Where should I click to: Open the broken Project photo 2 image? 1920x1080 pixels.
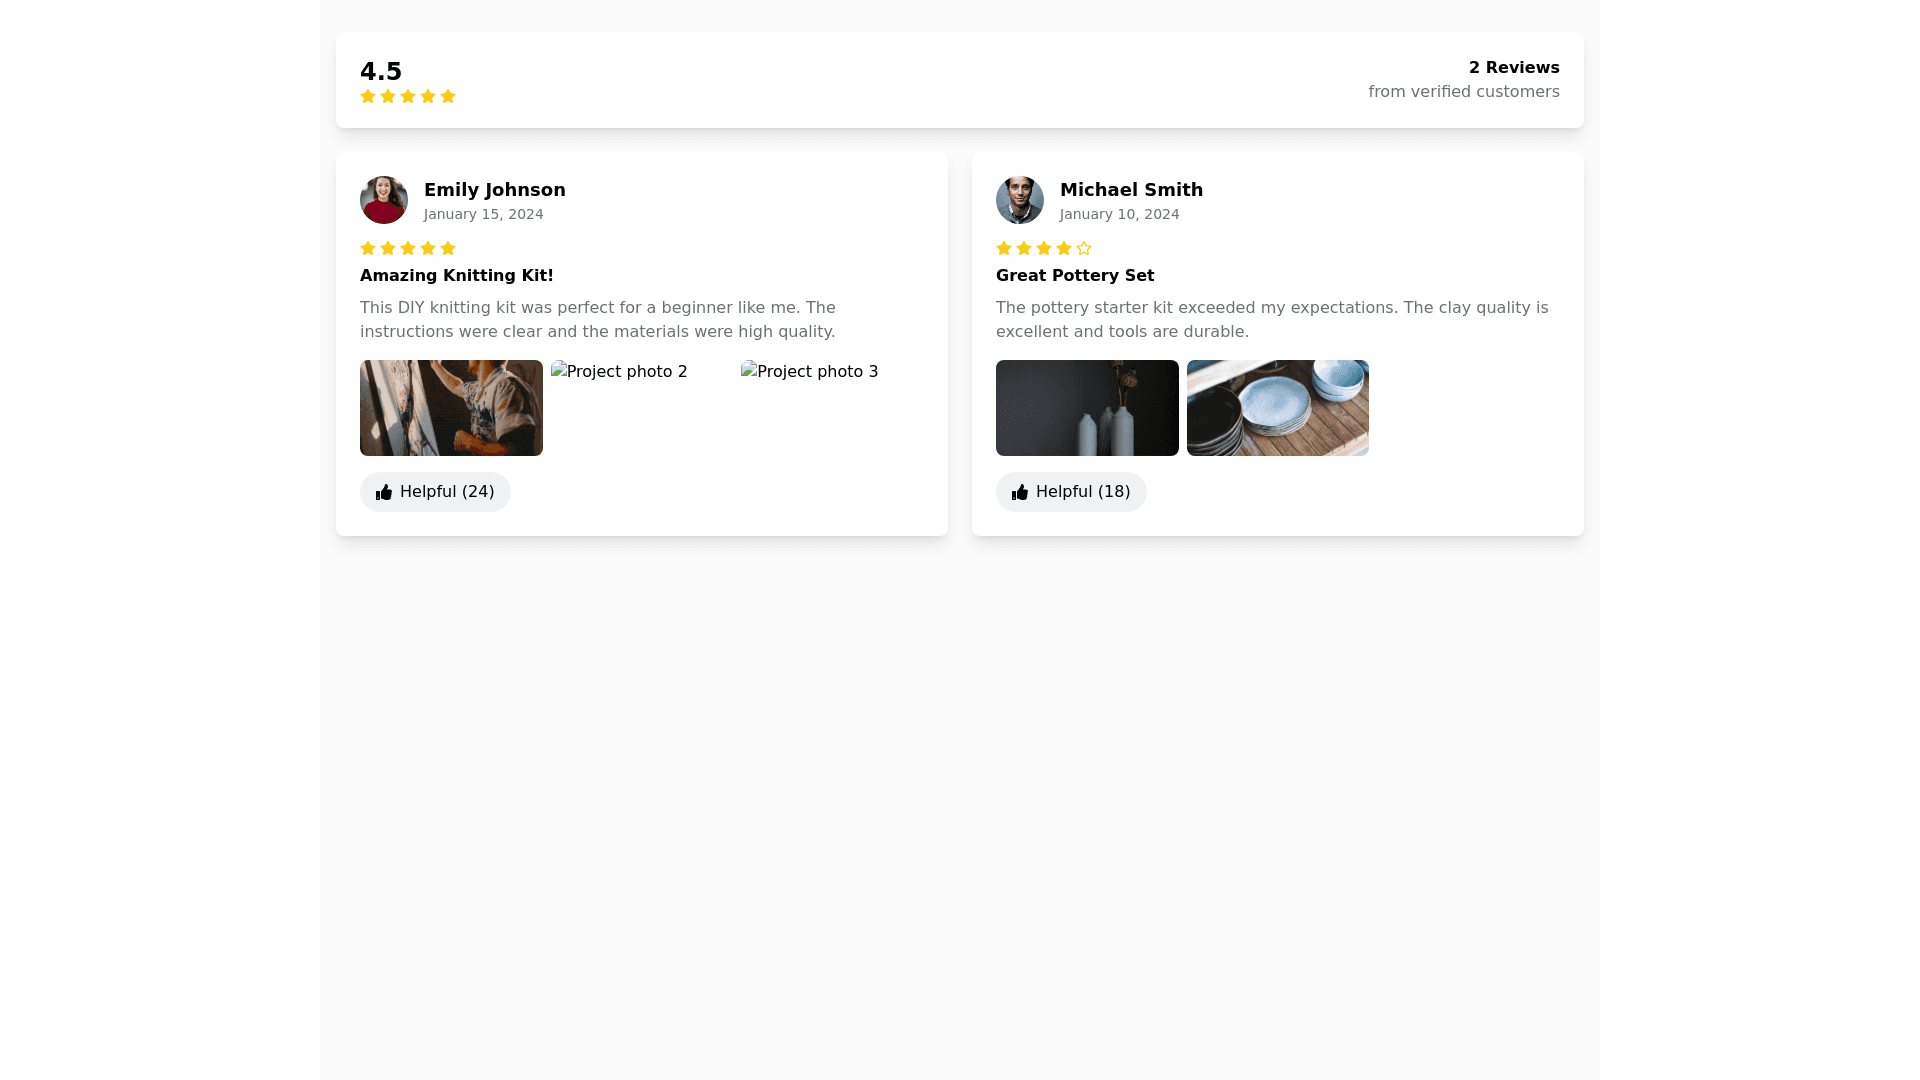[620, 372]
